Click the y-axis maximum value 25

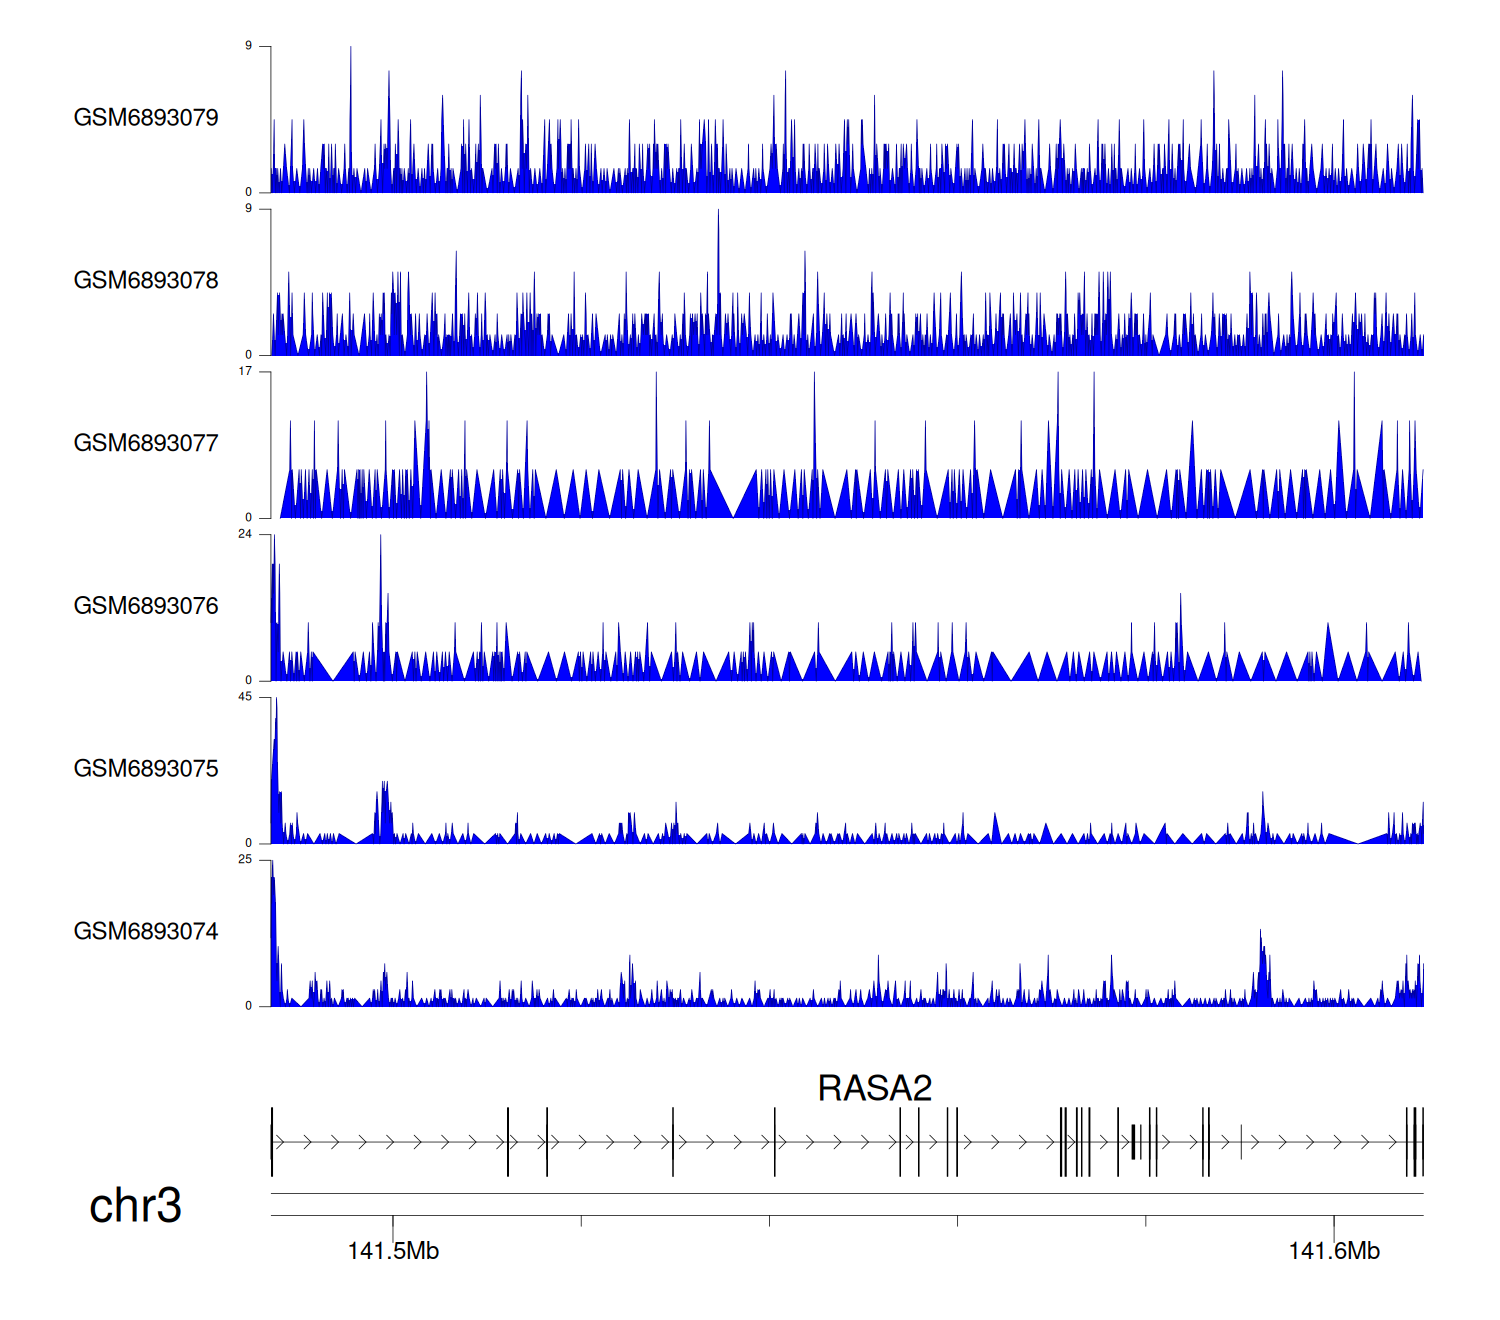pyautogui.click(x=245, y=860)
